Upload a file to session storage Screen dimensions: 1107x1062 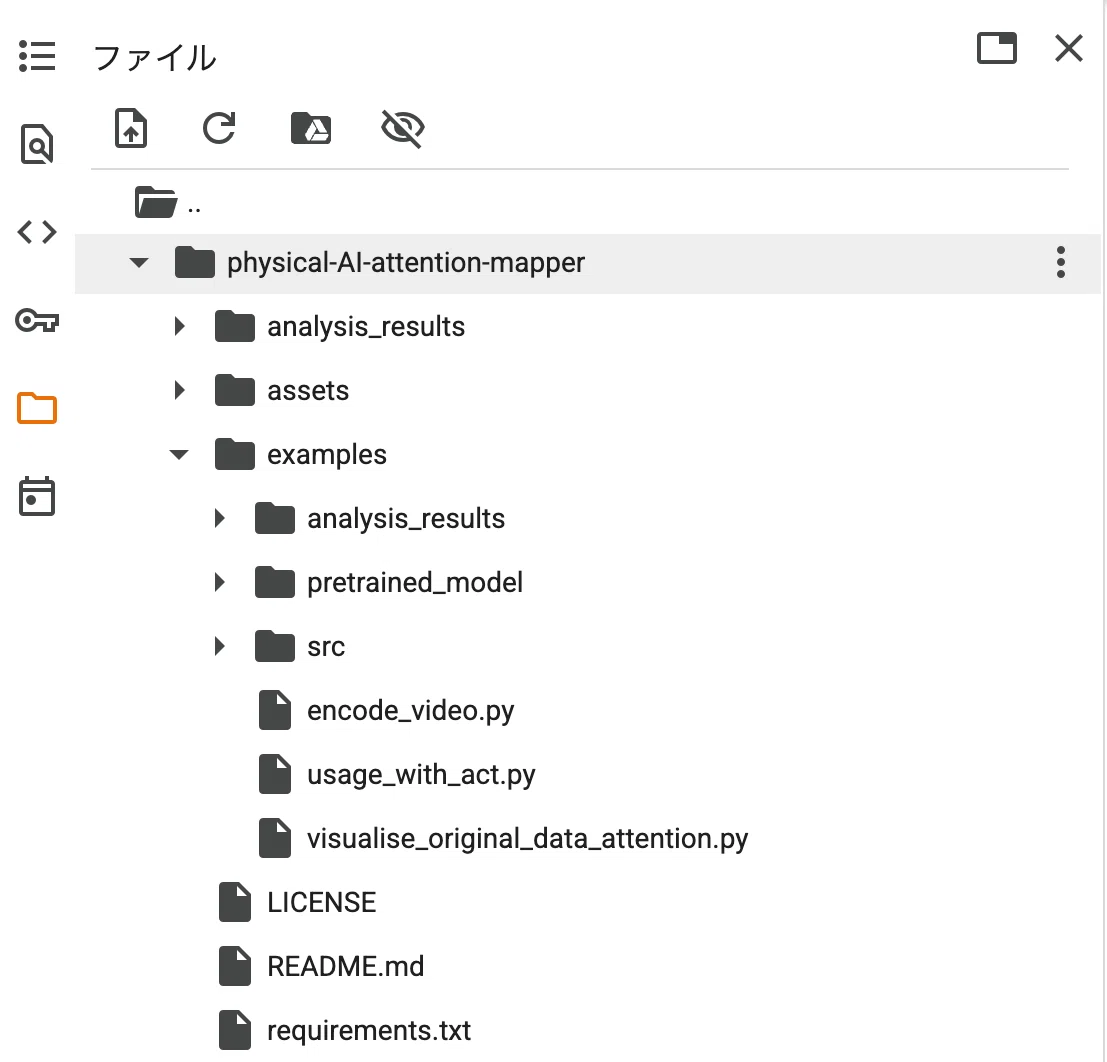coord(131,129)
